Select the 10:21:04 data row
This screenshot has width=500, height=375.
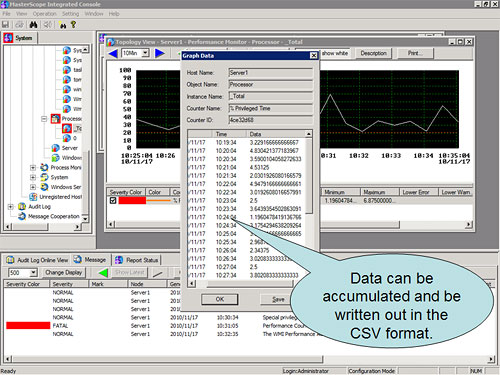coord(247,167)
